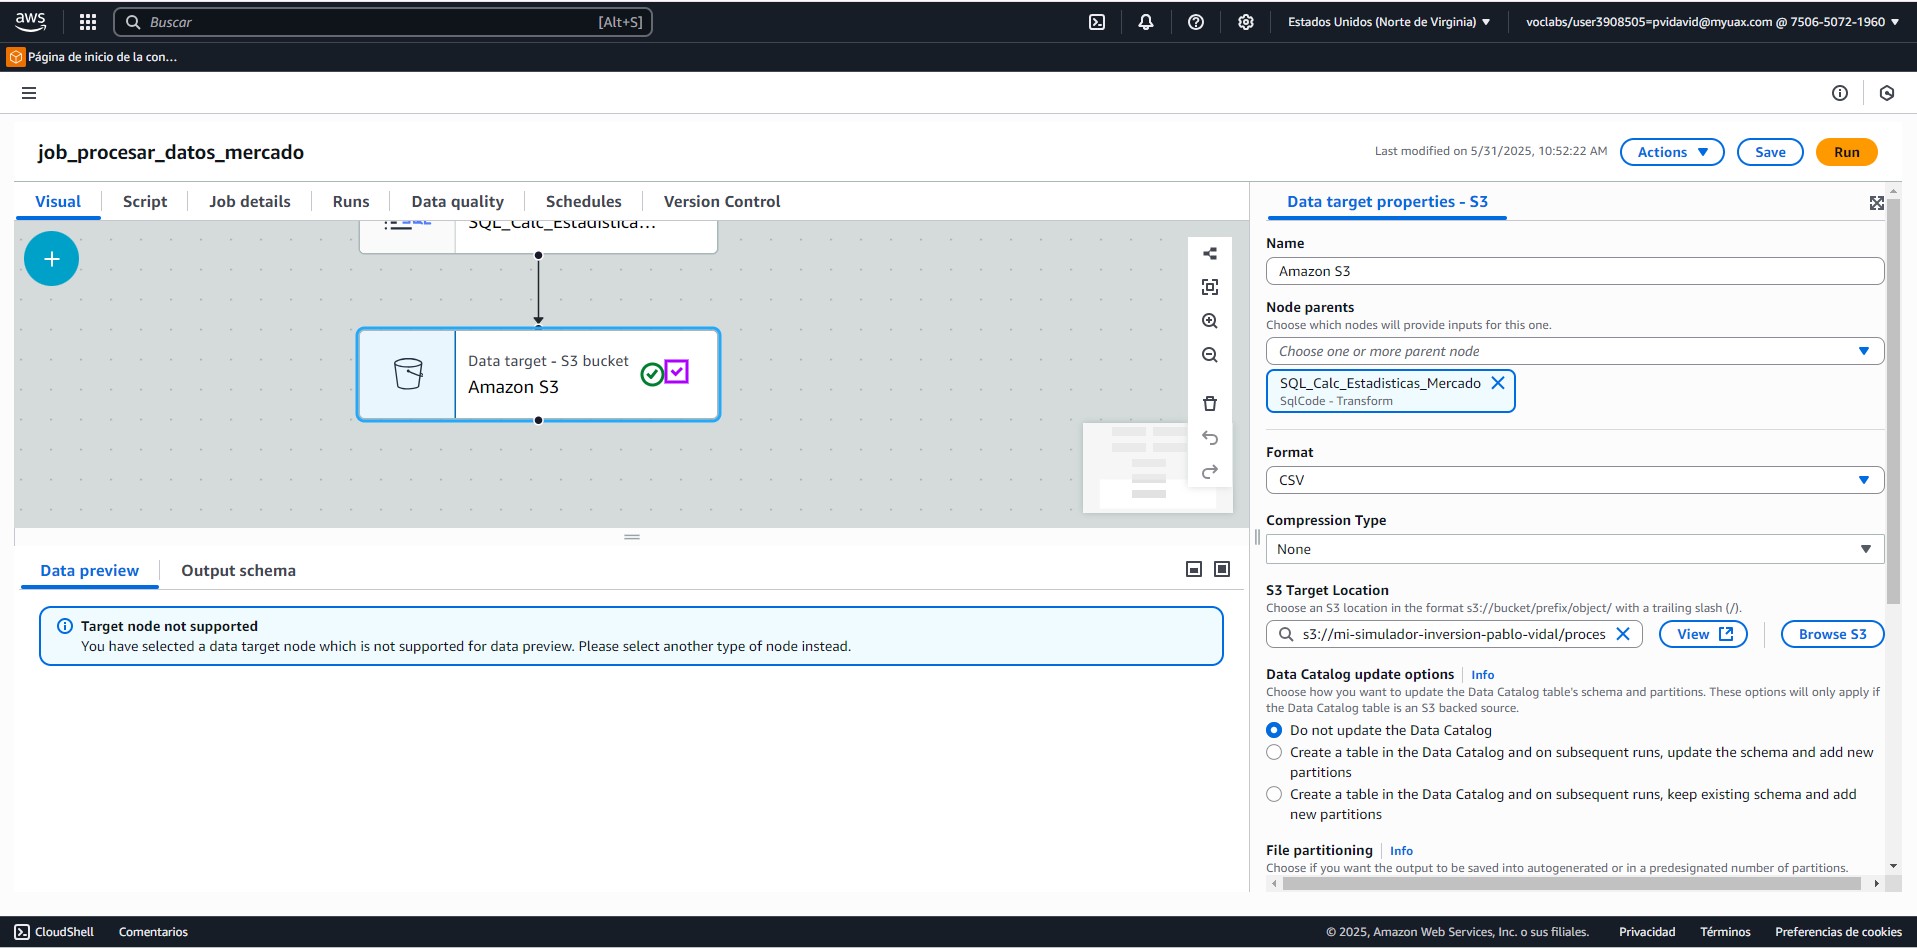Select create table keep existing schema option

(x=1274, y=794)
